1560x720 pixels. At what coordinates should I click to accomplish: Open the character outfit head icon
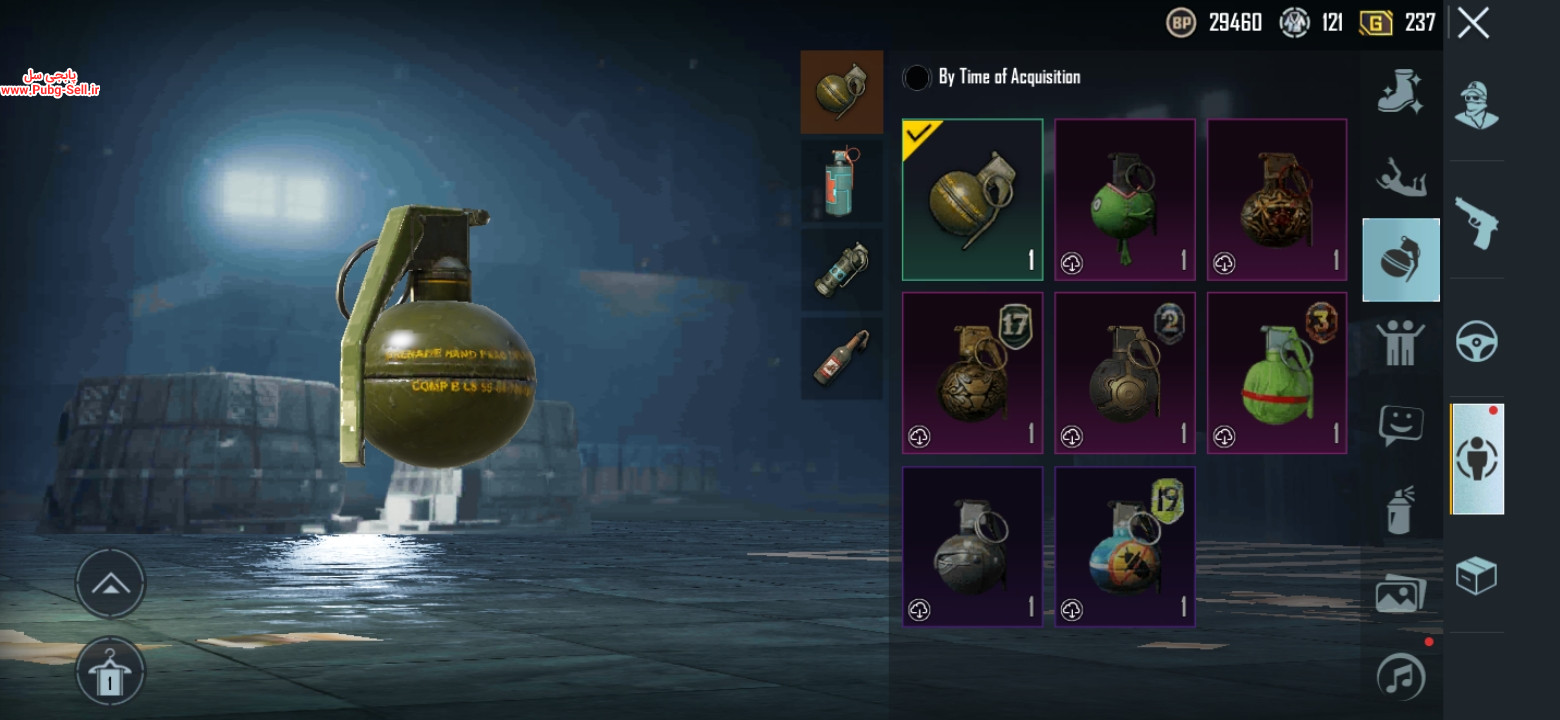coord(1476,105)
